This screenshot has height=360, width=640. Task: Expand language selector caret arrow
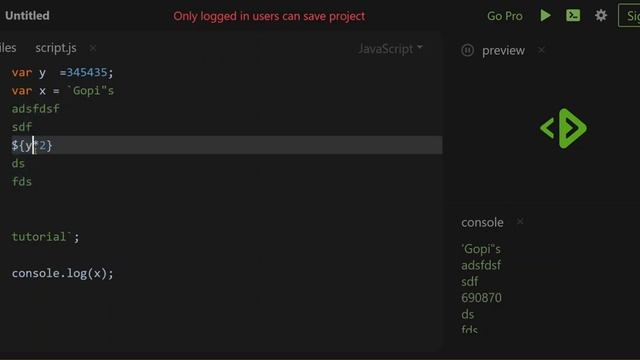[420, 47]
